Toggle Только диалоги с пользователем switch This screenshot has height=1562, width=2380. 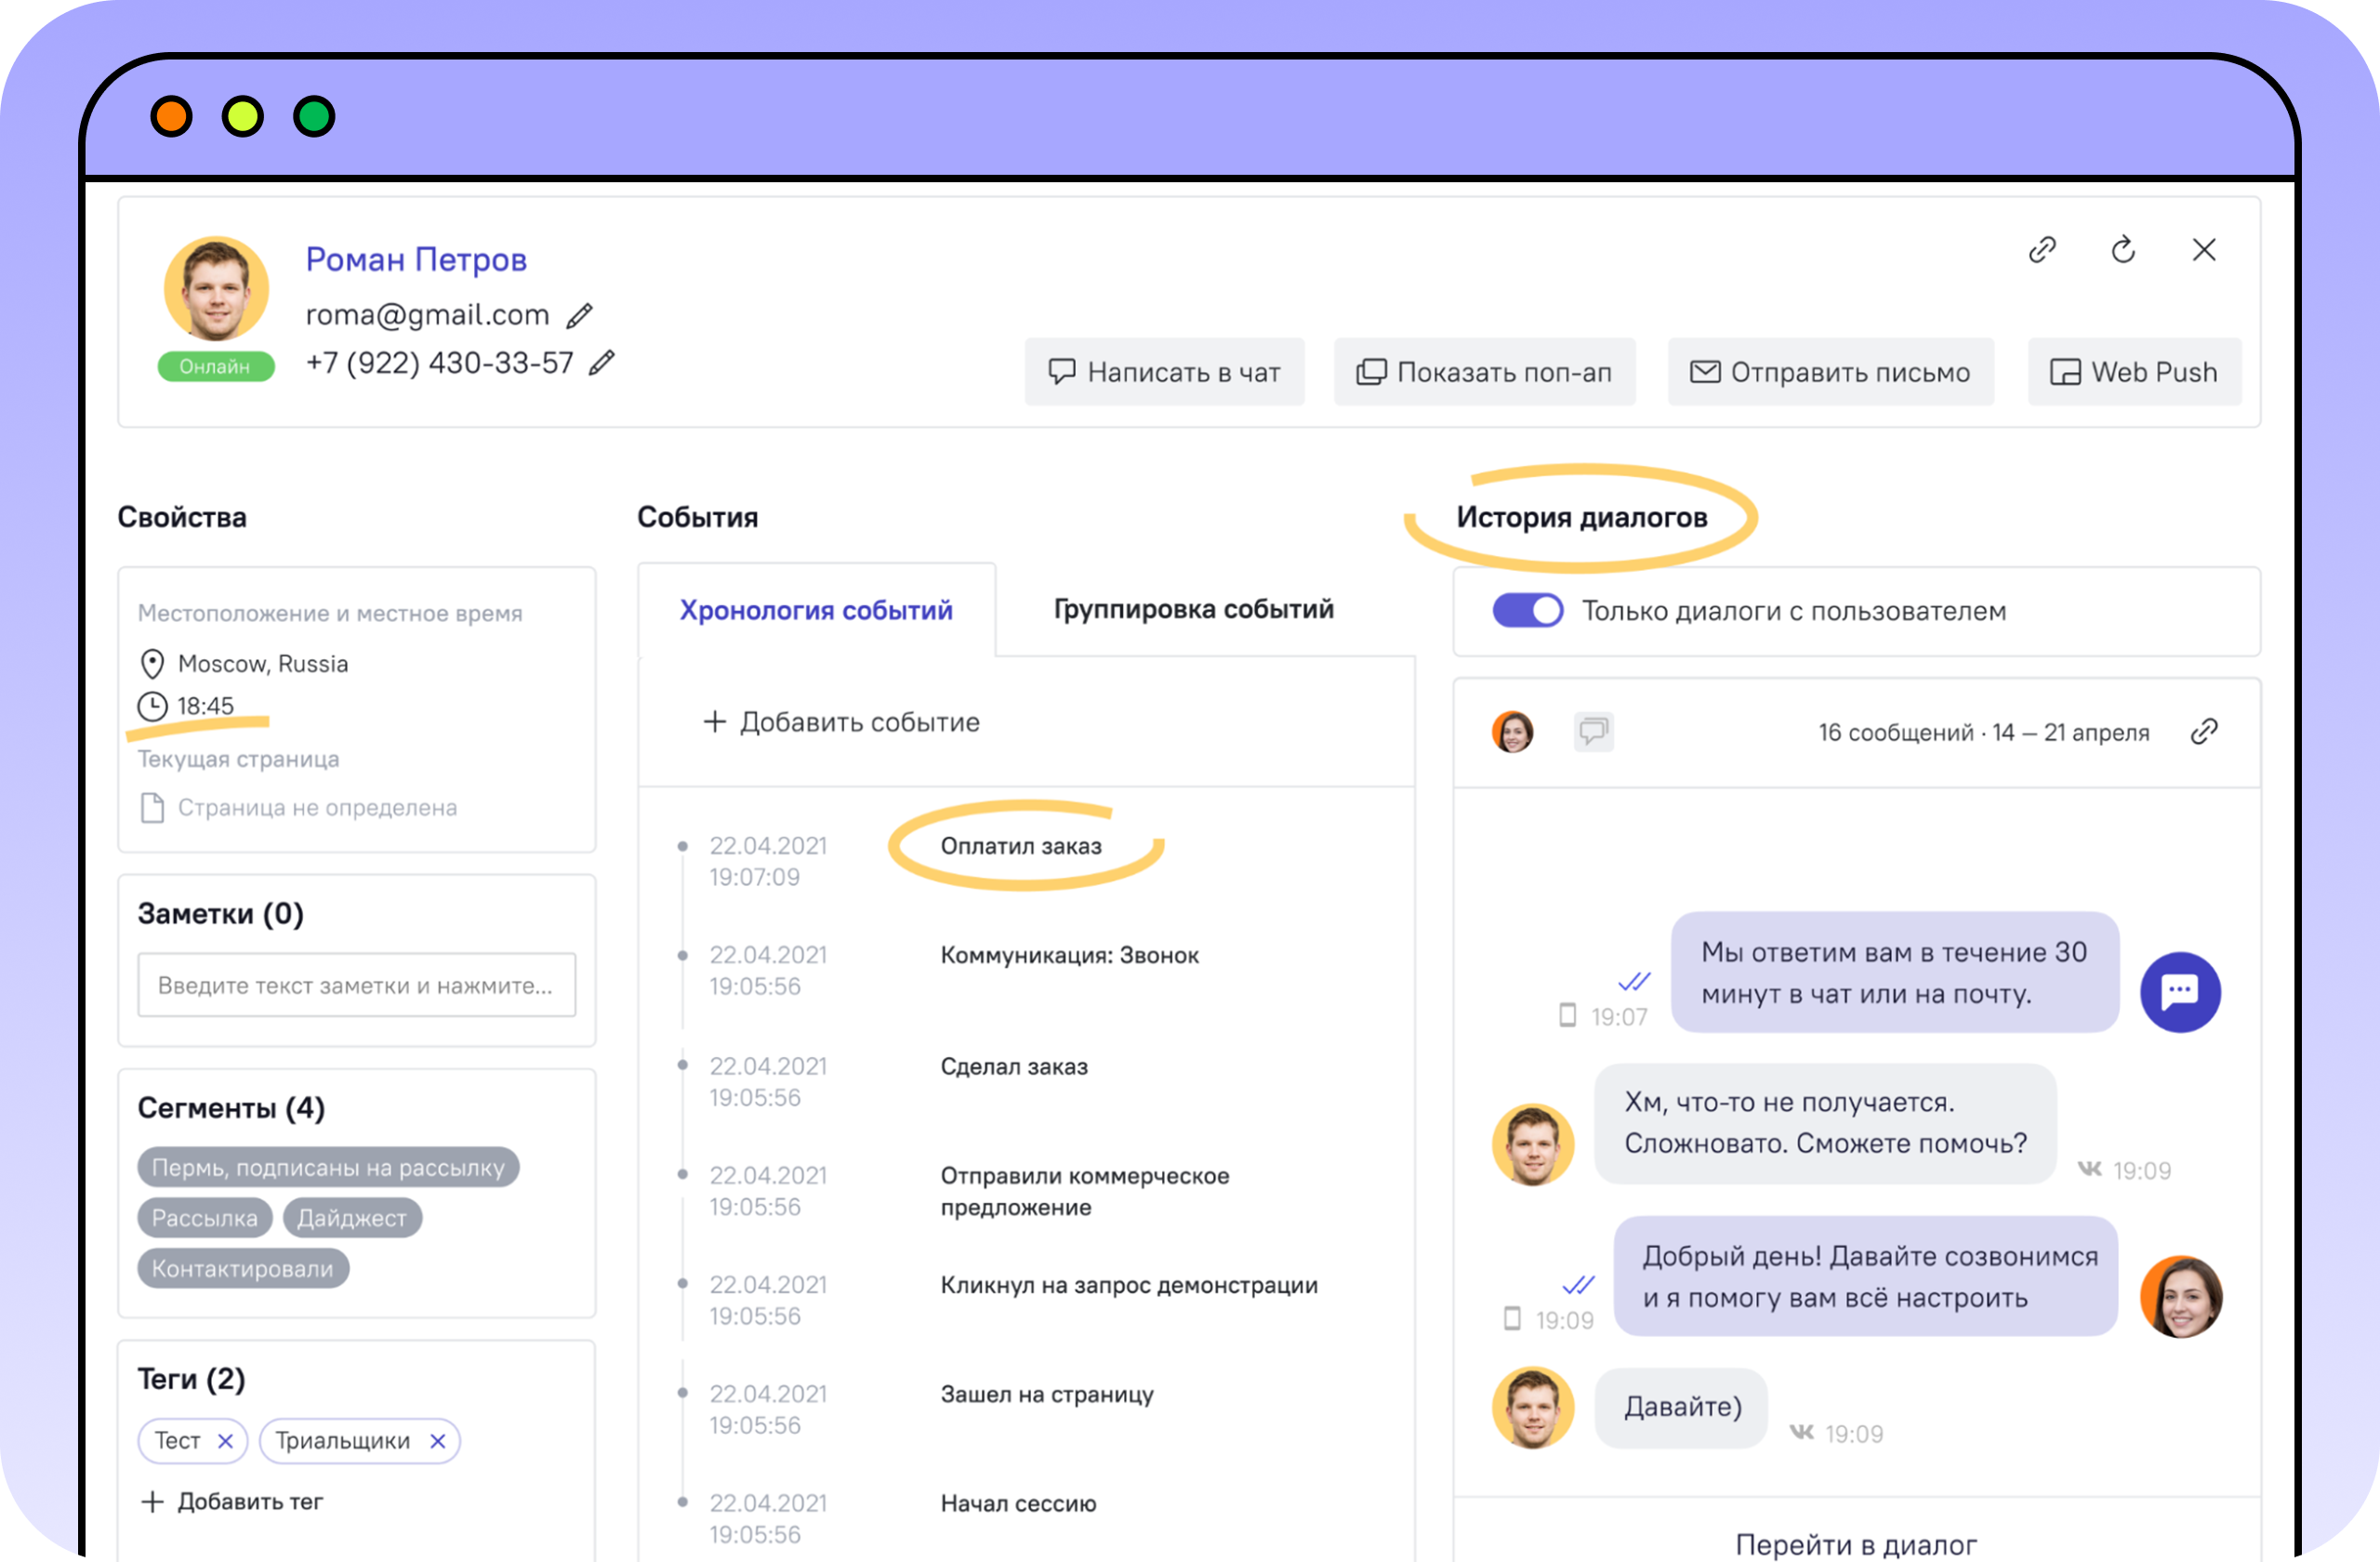(x=1527, y=611)
